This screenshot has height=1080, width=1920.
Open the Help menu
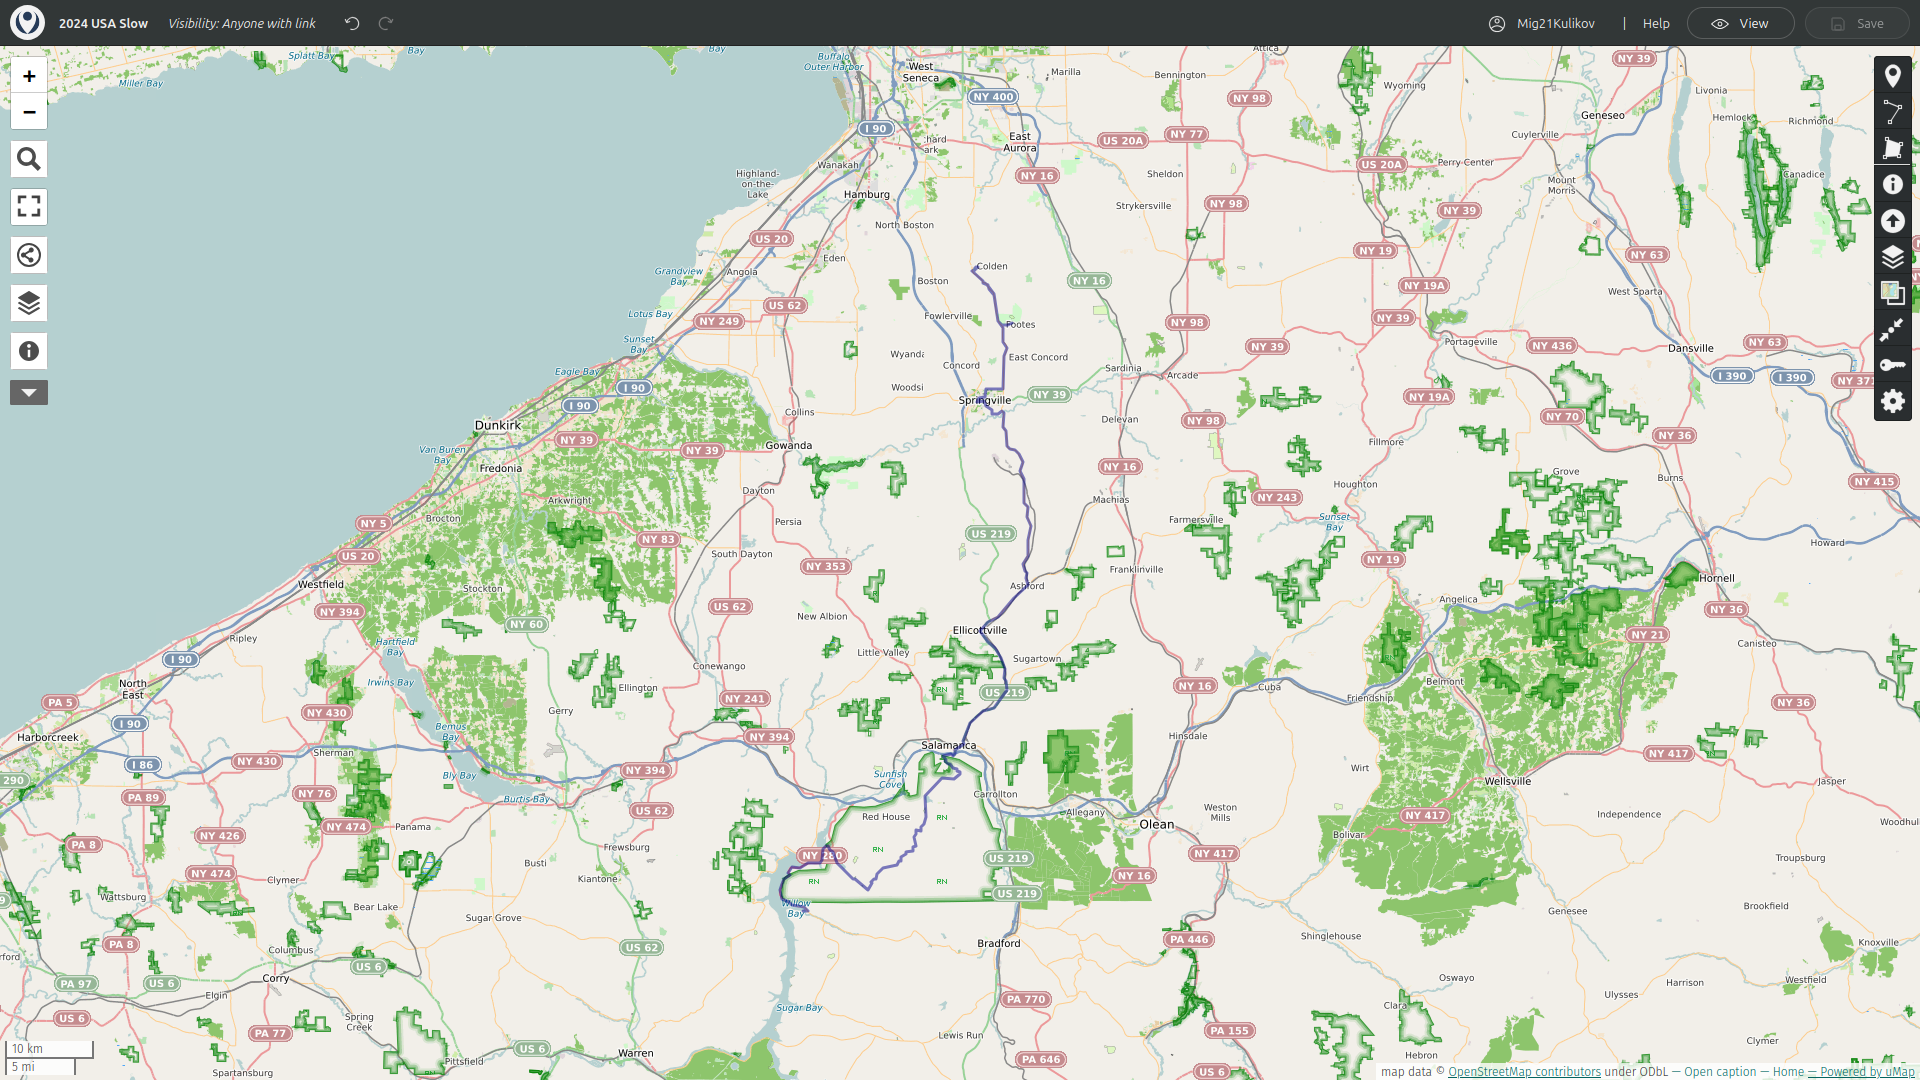(x=1655, y=23)
